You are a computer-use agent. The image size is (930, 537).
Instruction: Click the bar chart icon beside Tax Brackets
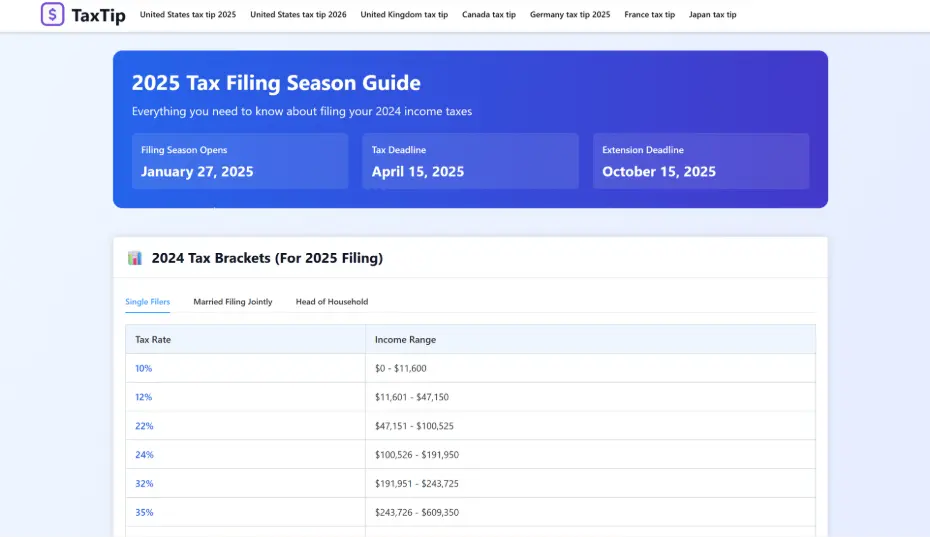click(x=135, y=258)
